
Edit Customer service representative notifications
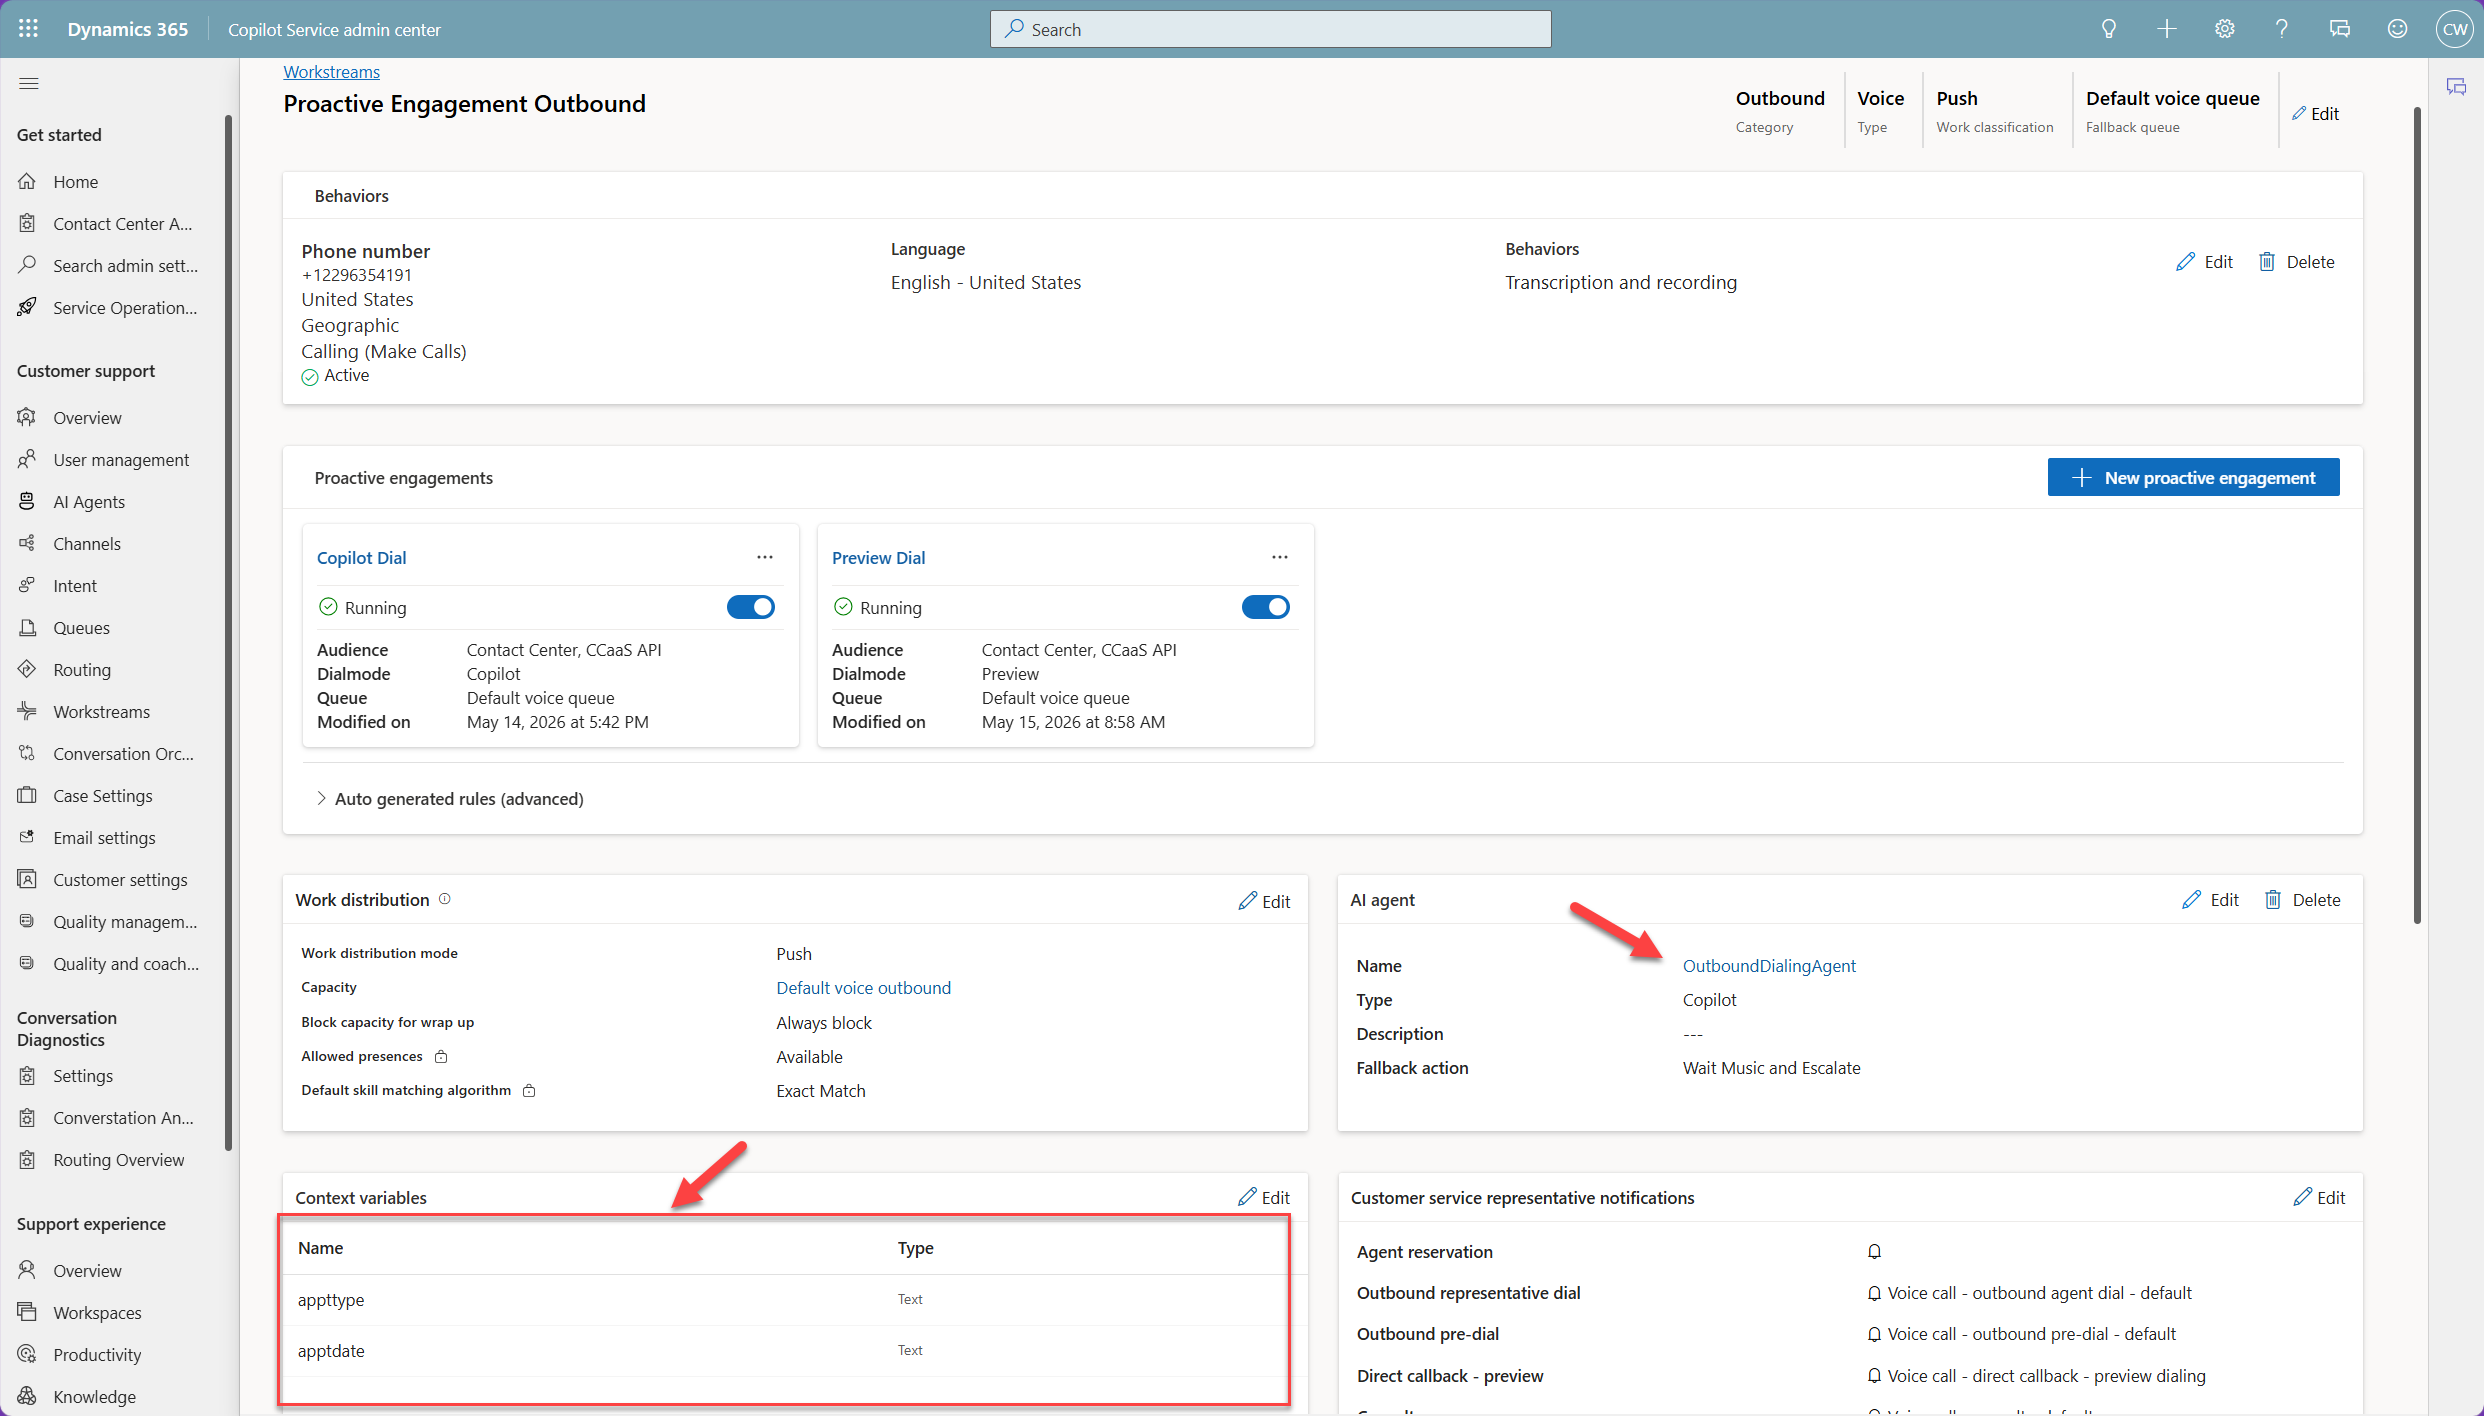tap(2319, 1198)
